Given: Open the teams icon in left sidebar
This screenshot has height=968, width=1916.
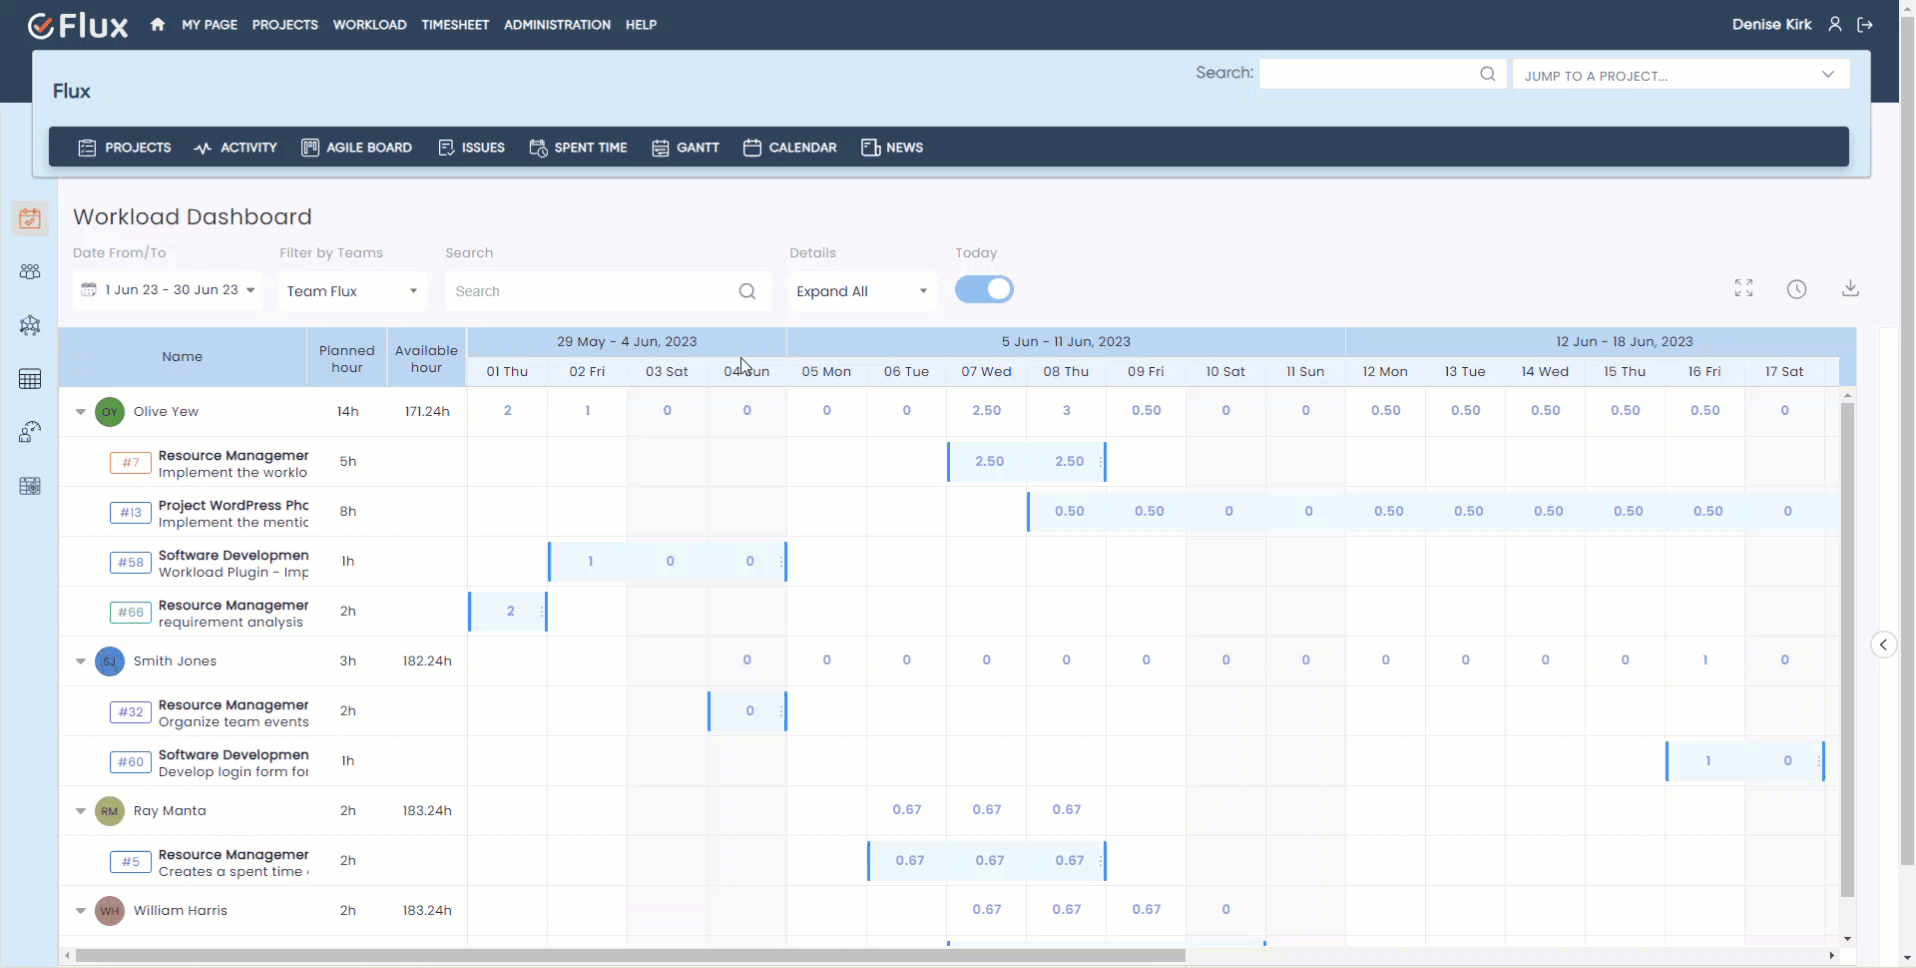Looking at the screenshot, I should pos(30,272).
